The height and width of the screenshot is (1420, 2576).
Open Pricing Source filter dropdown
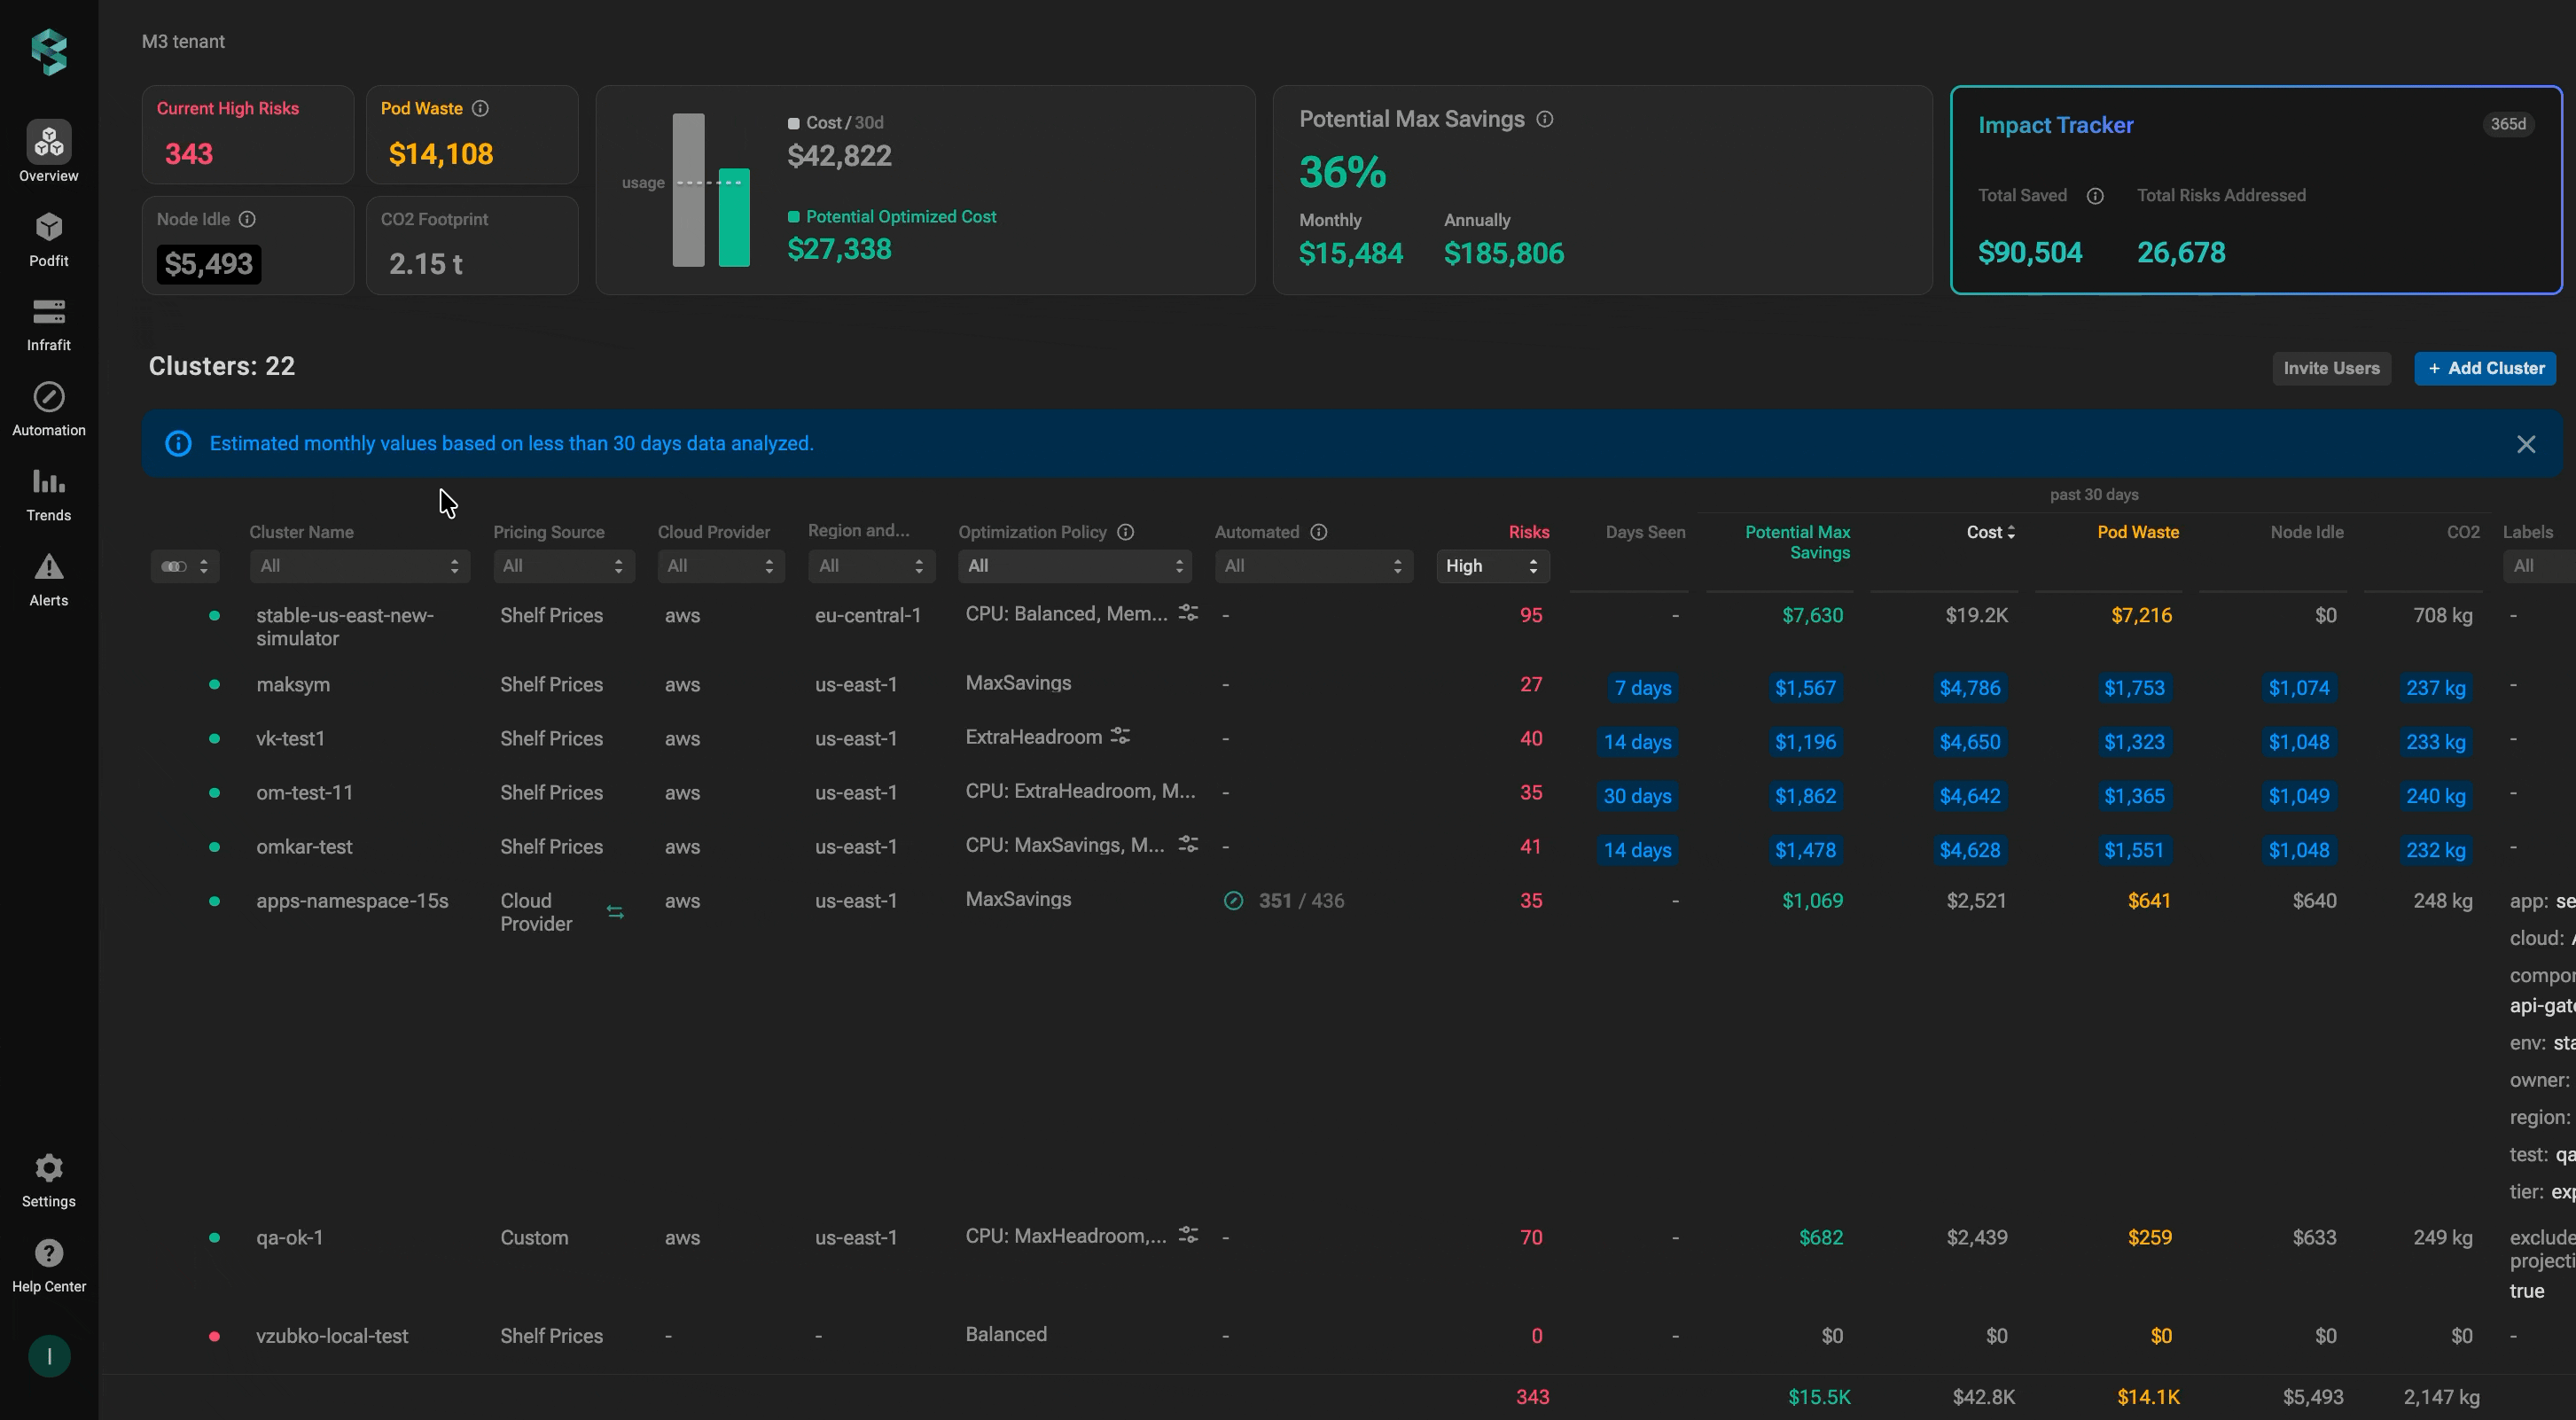point(564,566)
